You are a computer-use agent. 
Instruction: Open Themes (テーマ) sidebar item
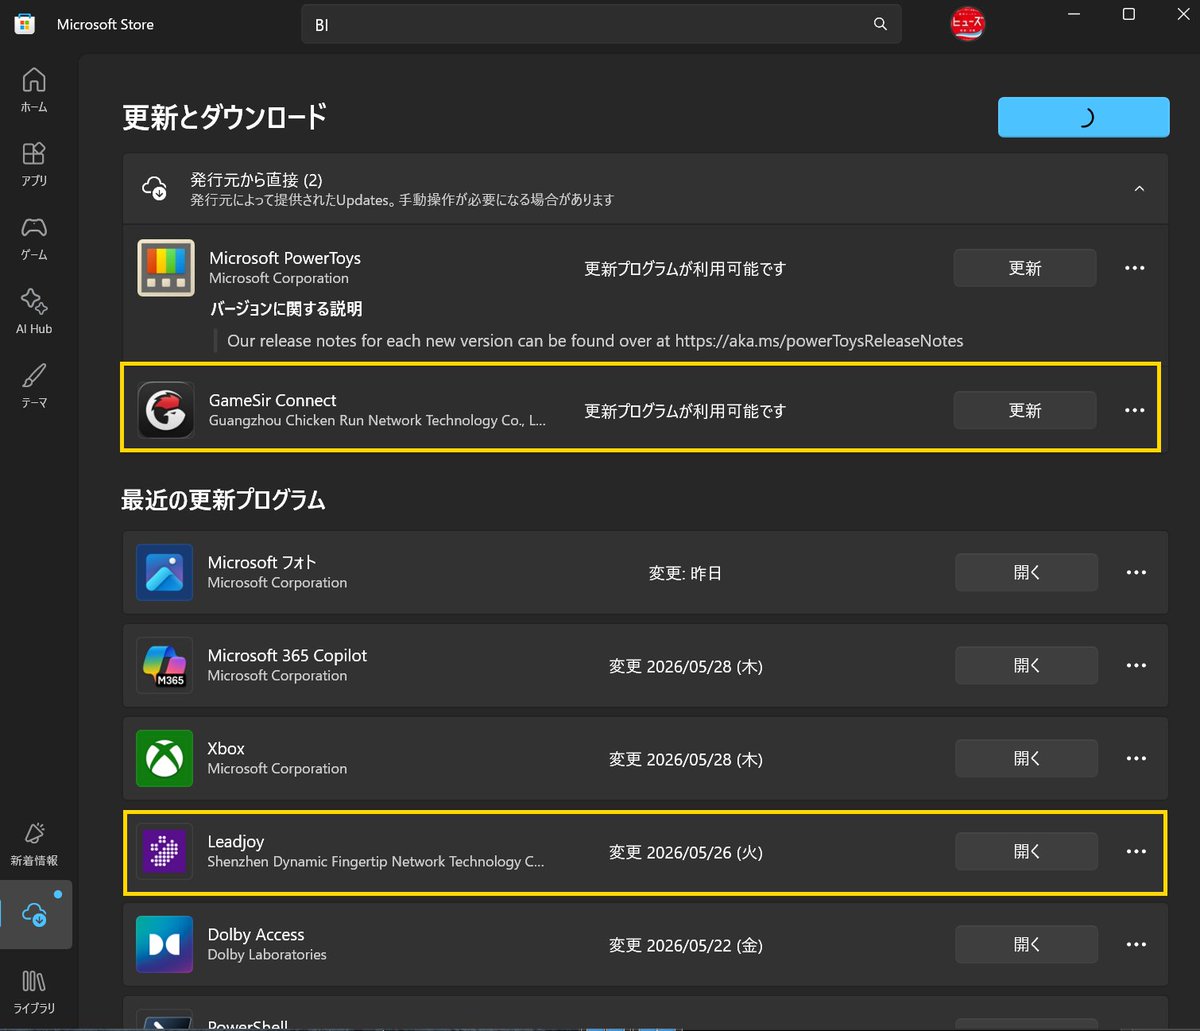34,386
